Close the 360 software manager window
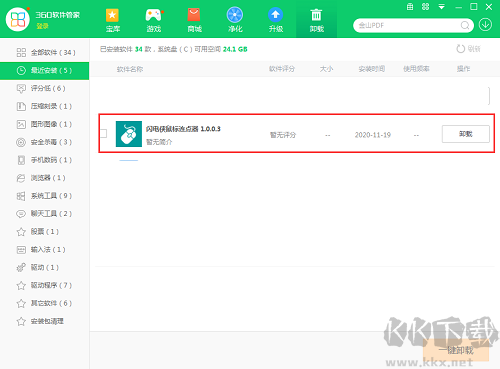The image size is (500, 369). (489, 7)
